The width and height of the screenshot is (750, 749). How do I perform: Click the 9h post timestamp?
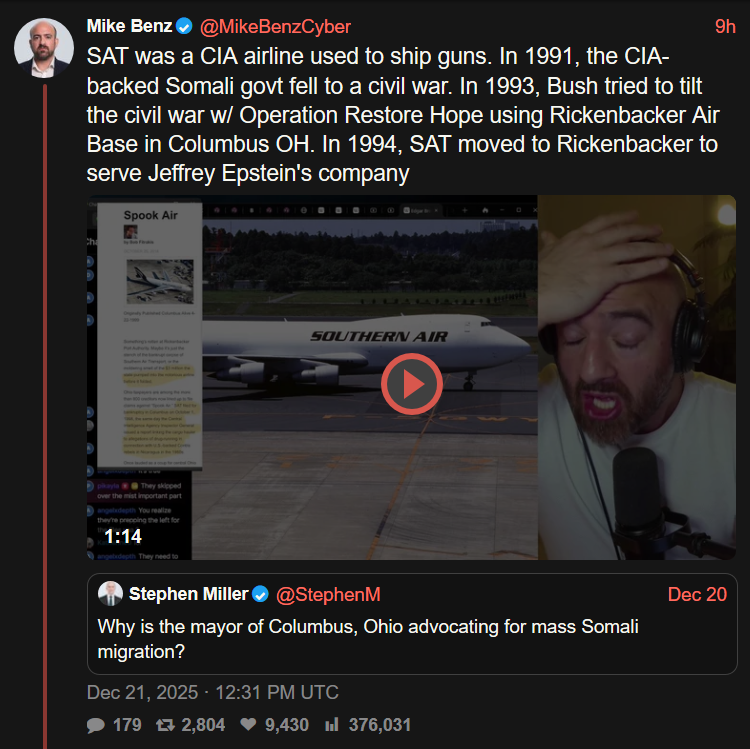coord(725,27)
